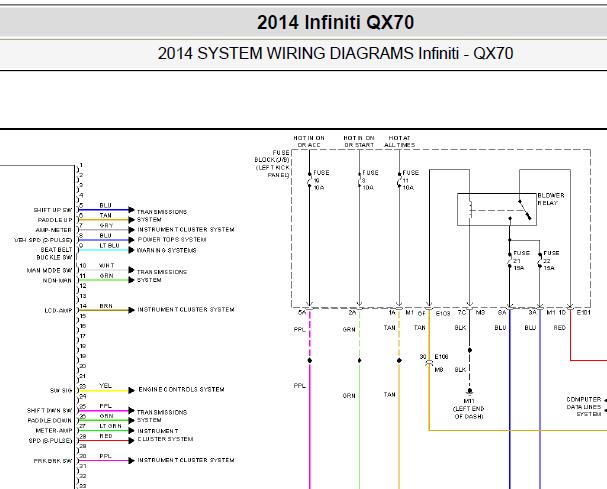Click the 'POWER TOPS SYSTEM' reference
This screenshot has height=489, width=607.
coord(172,240)
